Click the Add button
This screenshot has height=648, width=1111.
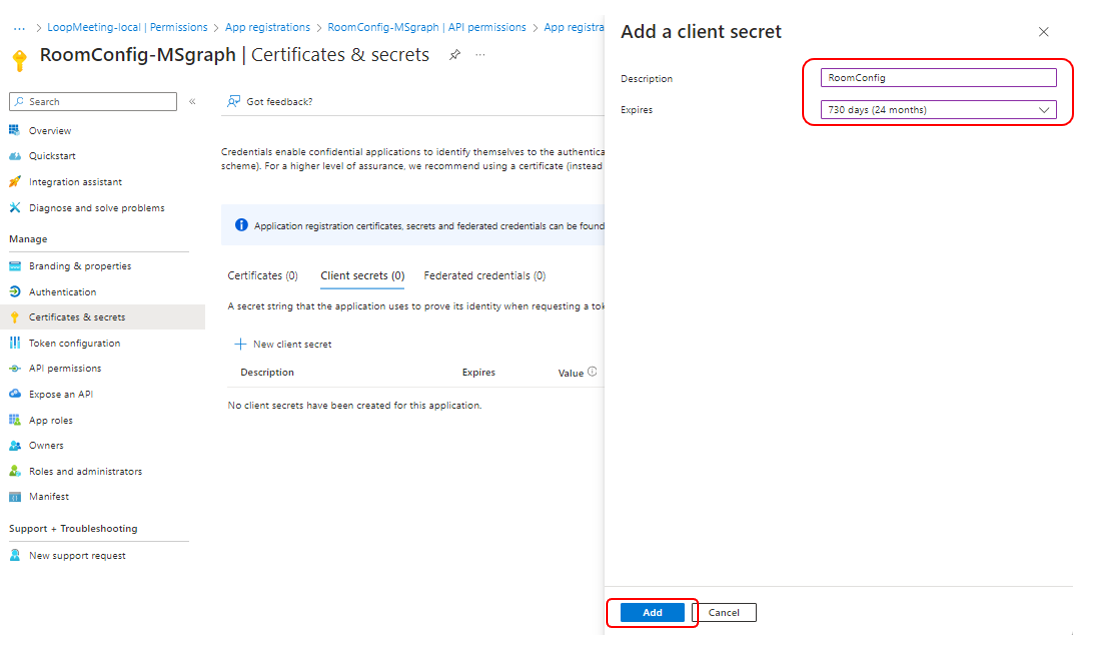(653, 613)
